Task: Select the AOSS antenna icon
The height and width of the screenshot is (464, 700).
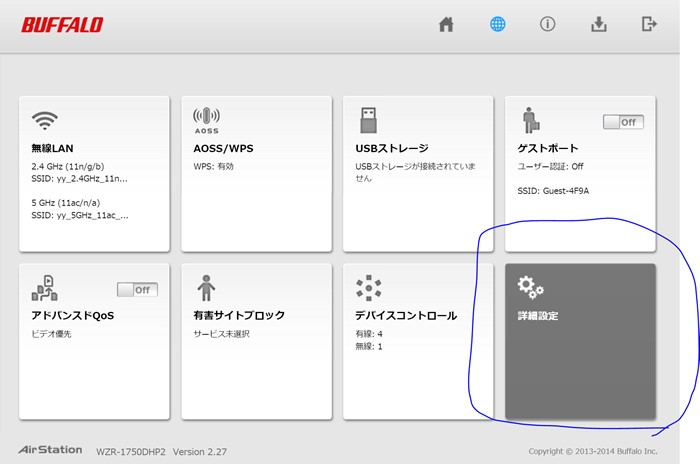Action: [x=206, y=121]
